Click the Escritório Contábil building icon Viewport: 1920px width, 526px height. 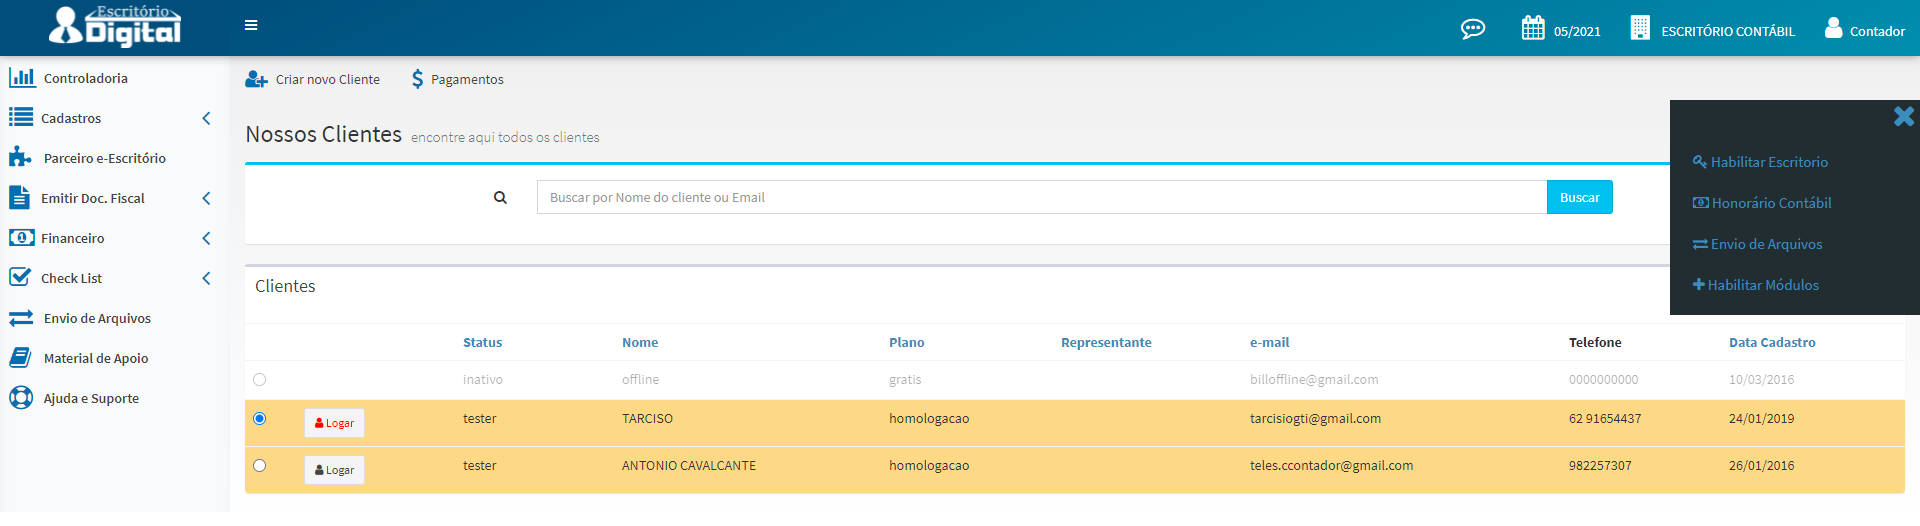point(1640,28)
